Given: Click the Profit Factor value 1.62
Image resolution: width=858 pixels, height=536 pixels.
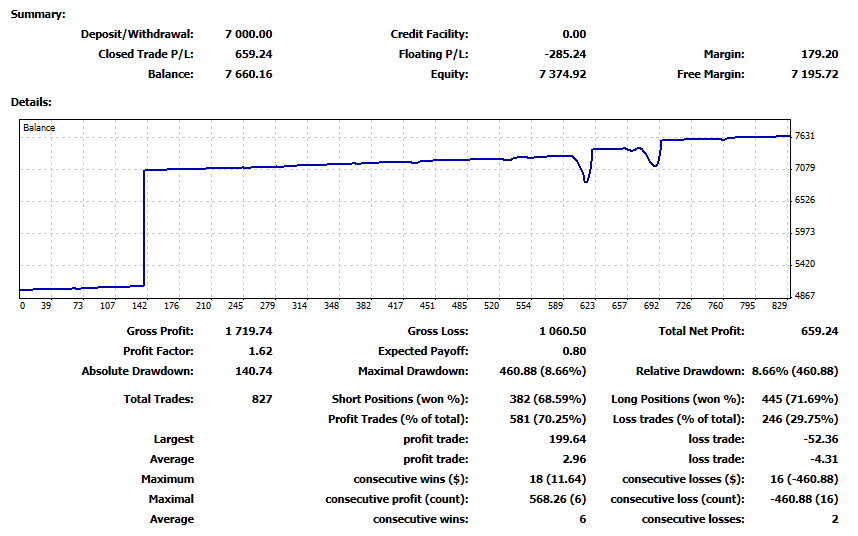Looking at the screenshot, I should point(260,351).
